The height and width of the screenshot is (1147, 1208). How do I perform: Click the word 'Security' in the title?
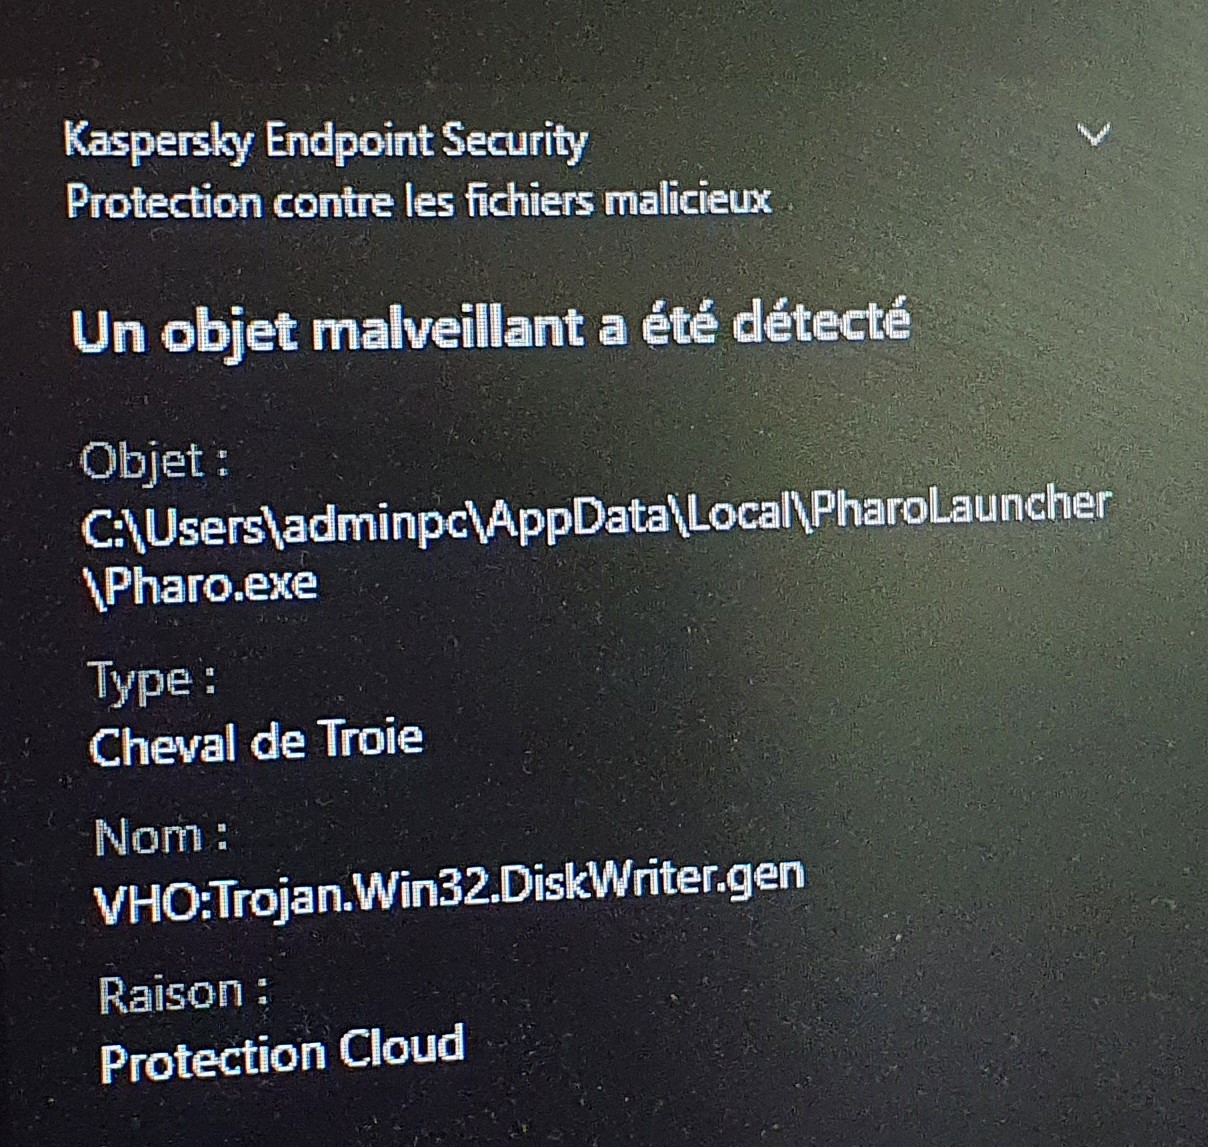tap(514, 142)
